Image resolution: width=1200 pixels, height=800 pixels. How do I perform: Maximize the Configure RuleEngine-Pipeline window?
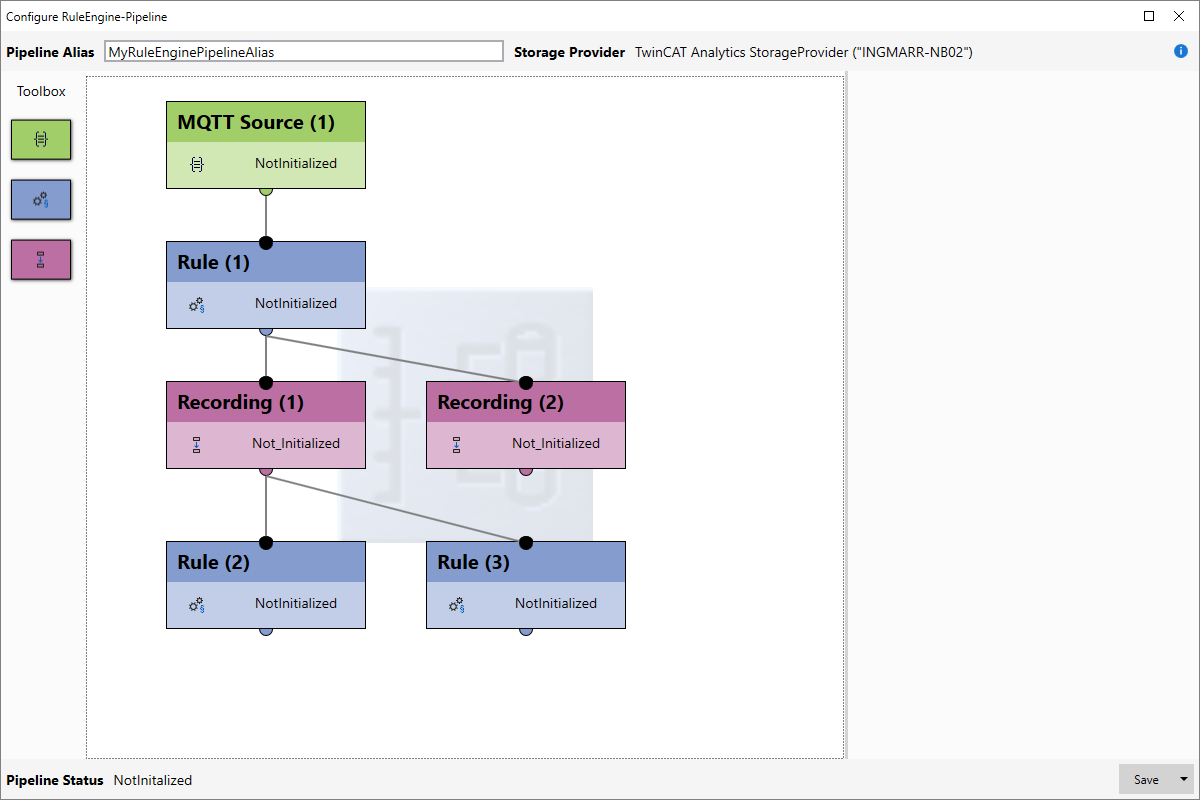(1149, 16)
